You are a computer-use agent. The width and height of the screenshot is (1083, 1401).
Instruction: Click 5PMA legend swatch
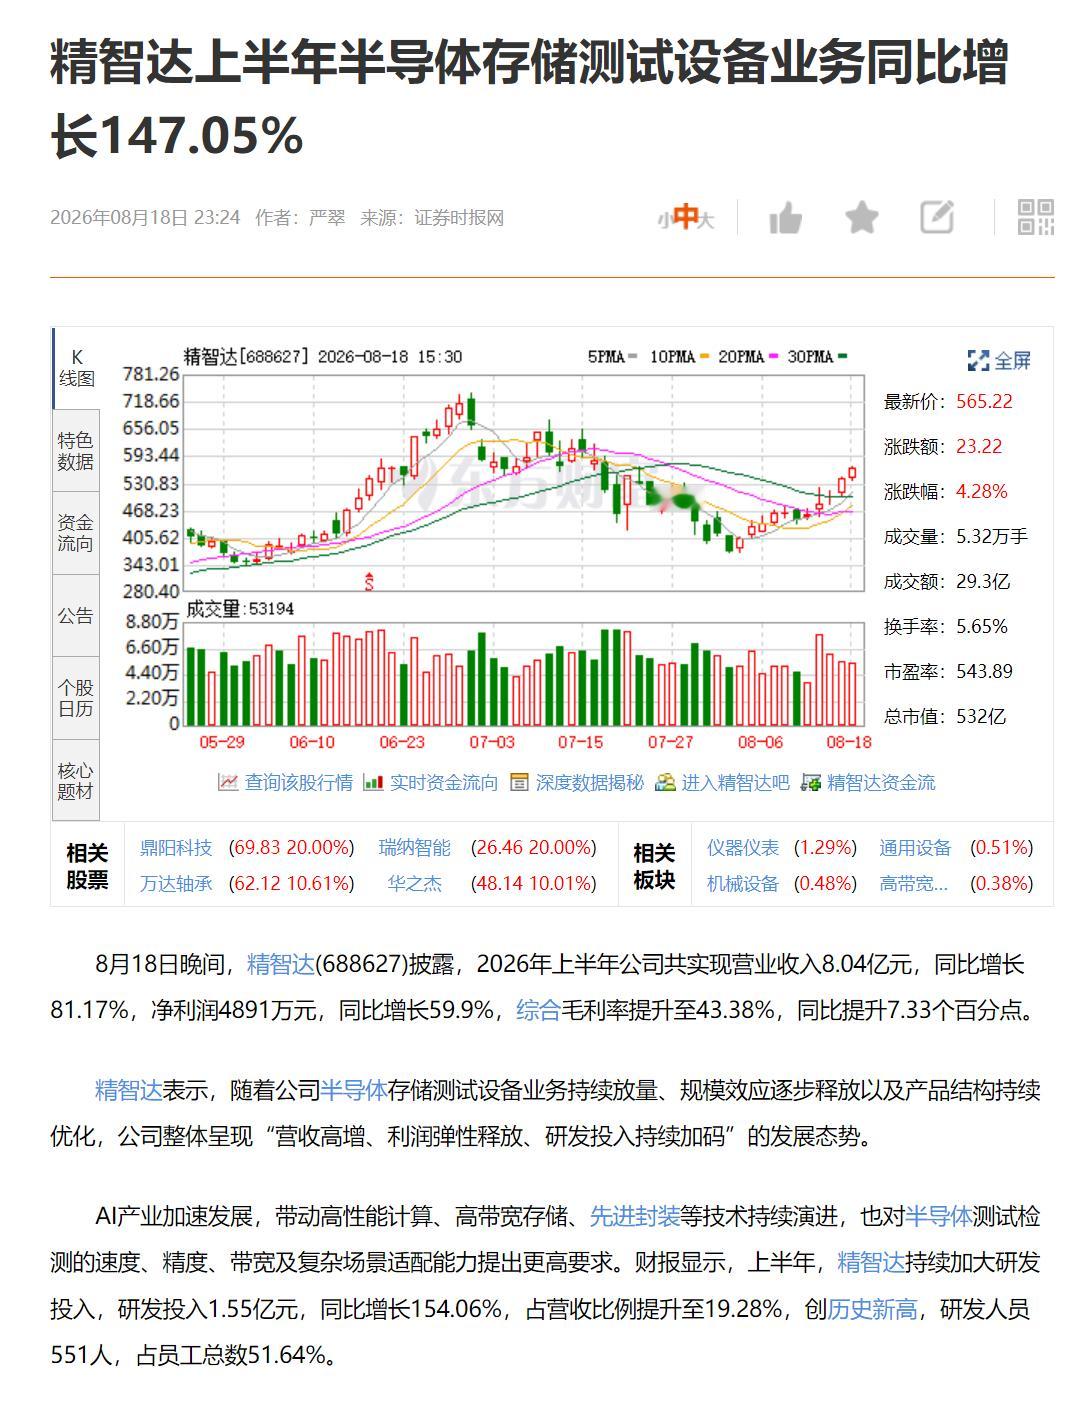pyautogui.click(x=633, y=357)
